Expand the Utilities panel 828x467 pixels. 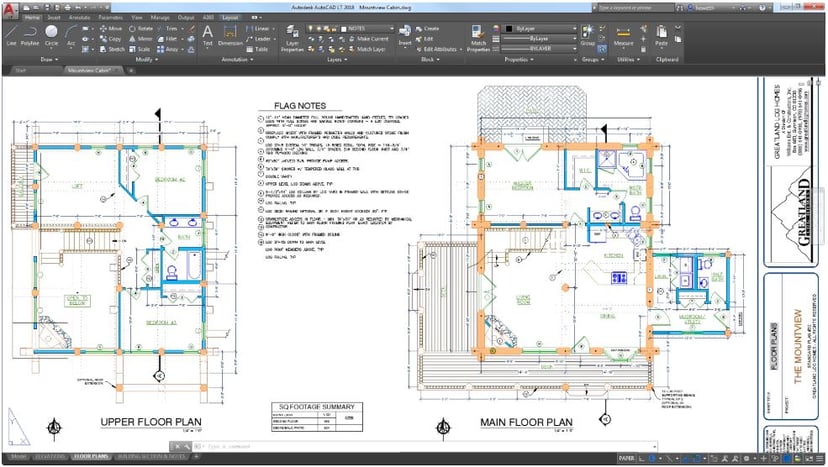tap(628, 60)
